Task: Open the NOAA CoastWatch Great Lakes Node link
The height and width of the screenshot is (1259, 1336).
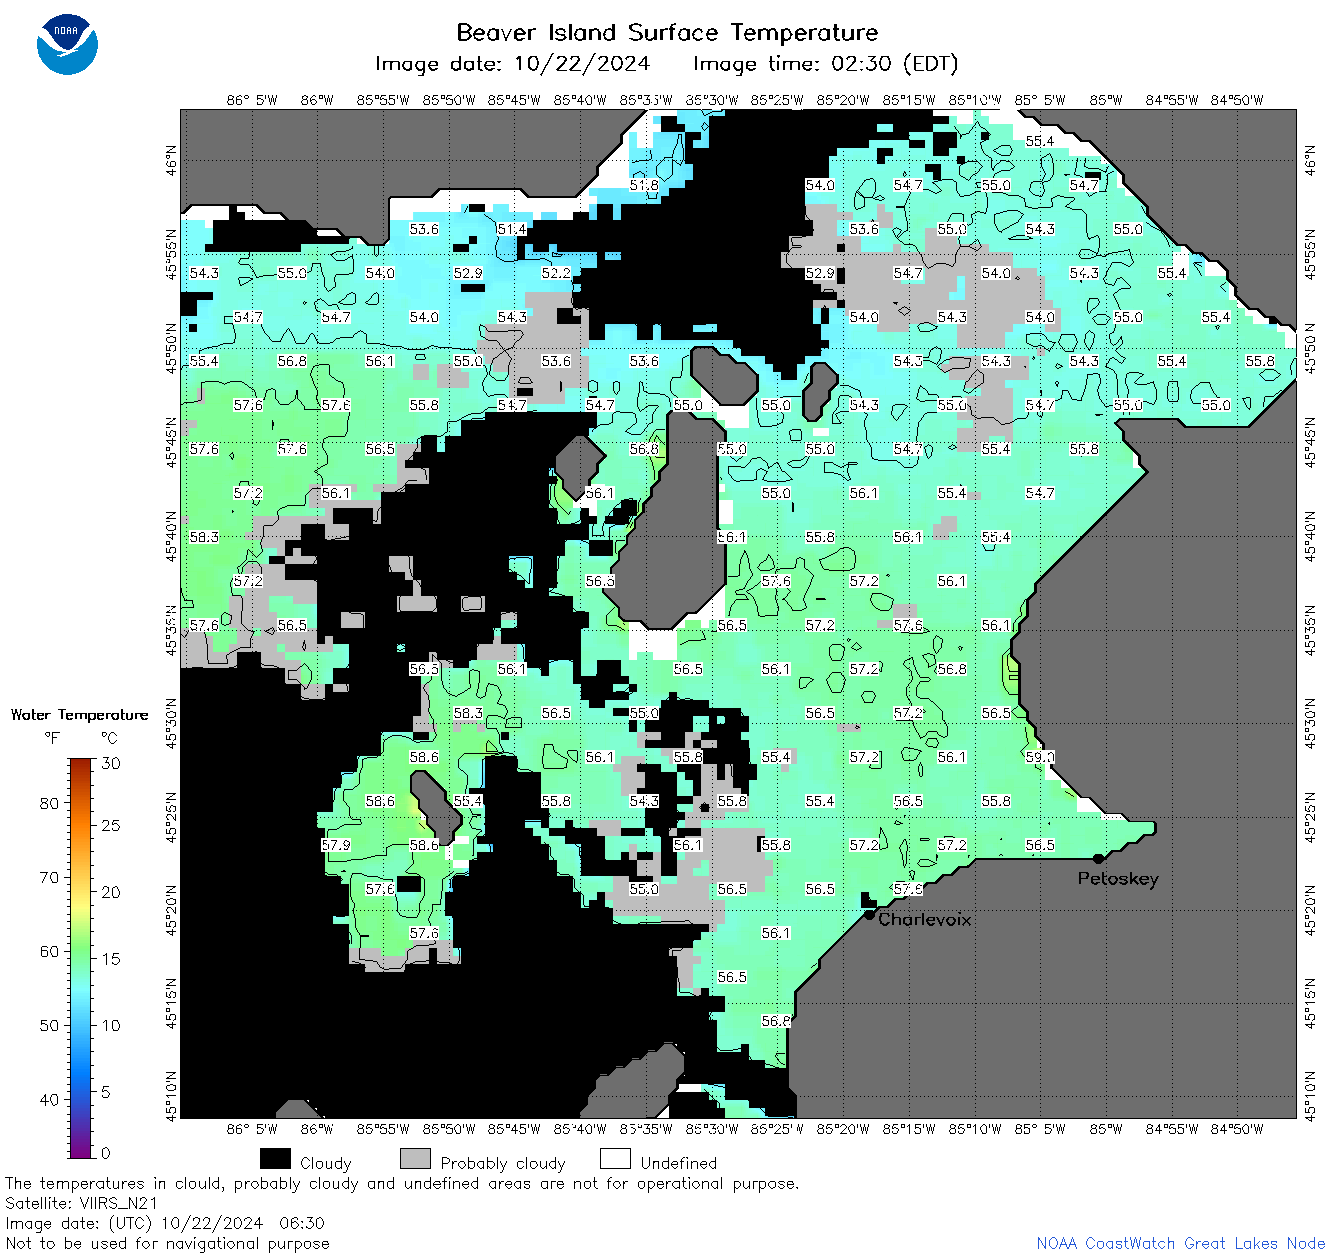Action: pos(1180,1243)
